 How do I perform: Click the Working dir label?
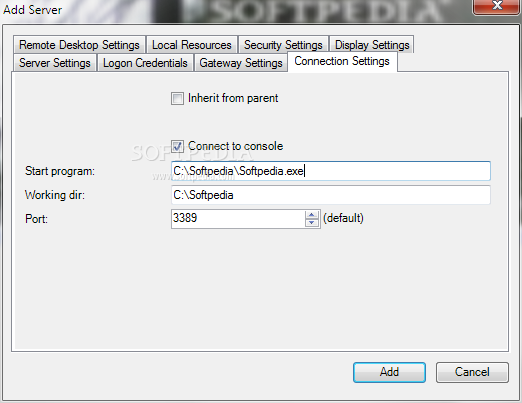click(x=55, y=195)
